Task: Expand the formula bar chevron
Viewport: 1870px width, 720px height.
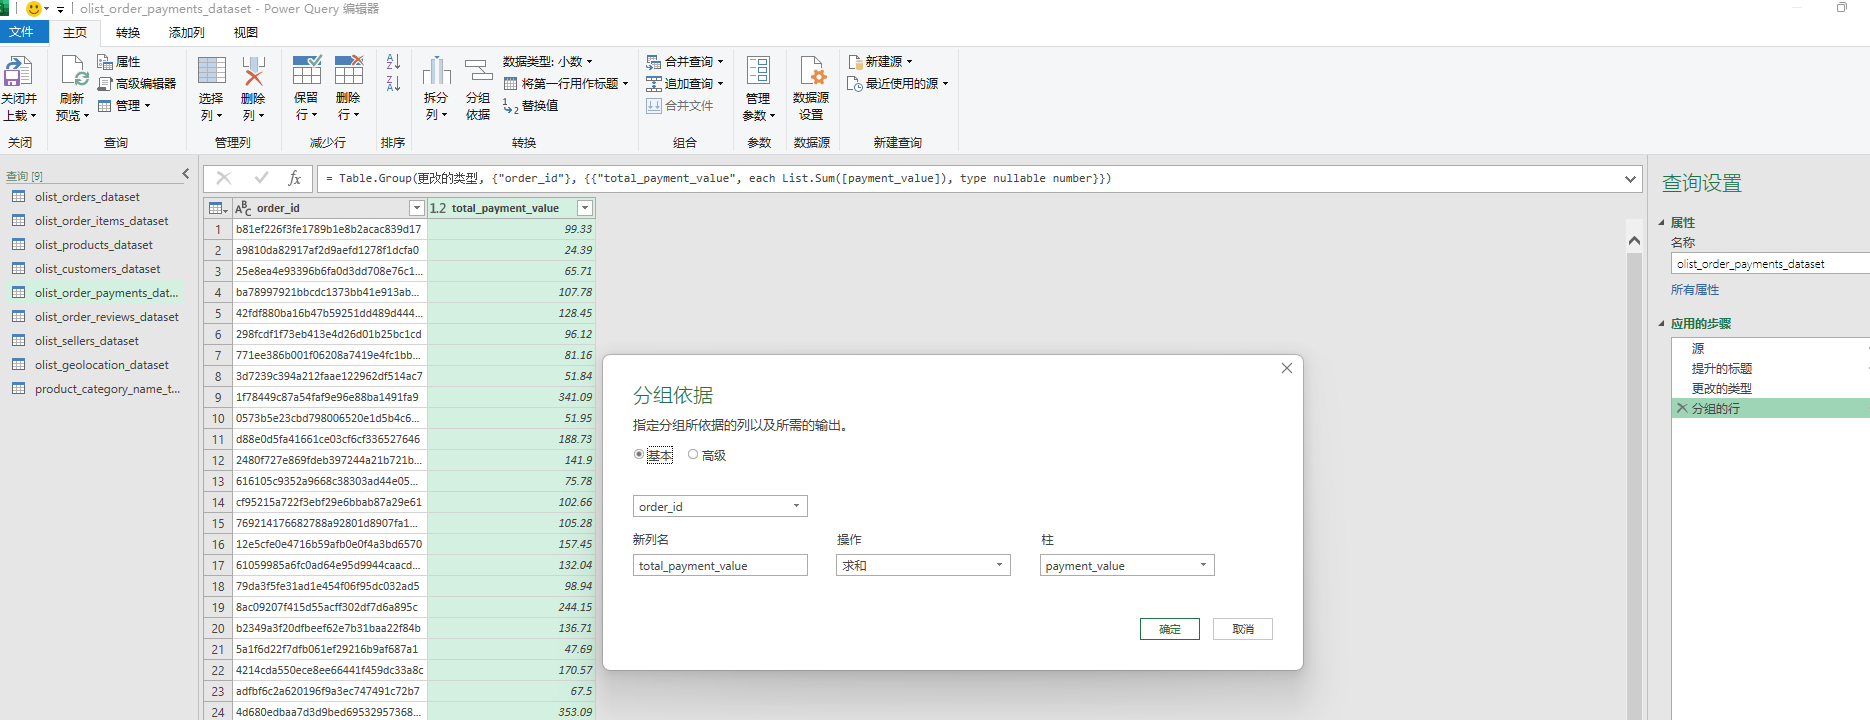Action: click(1631, 179)
